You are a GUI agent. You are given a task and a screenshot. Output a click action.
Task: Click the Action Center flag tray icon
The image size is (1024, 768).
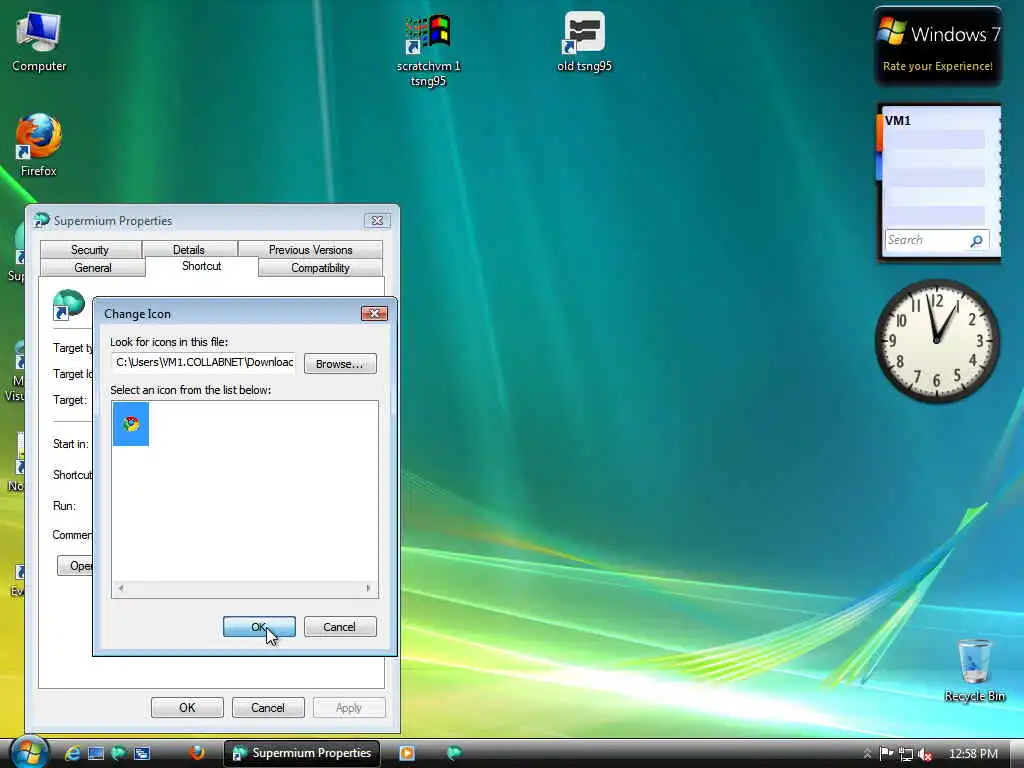(x=886, y=754)
